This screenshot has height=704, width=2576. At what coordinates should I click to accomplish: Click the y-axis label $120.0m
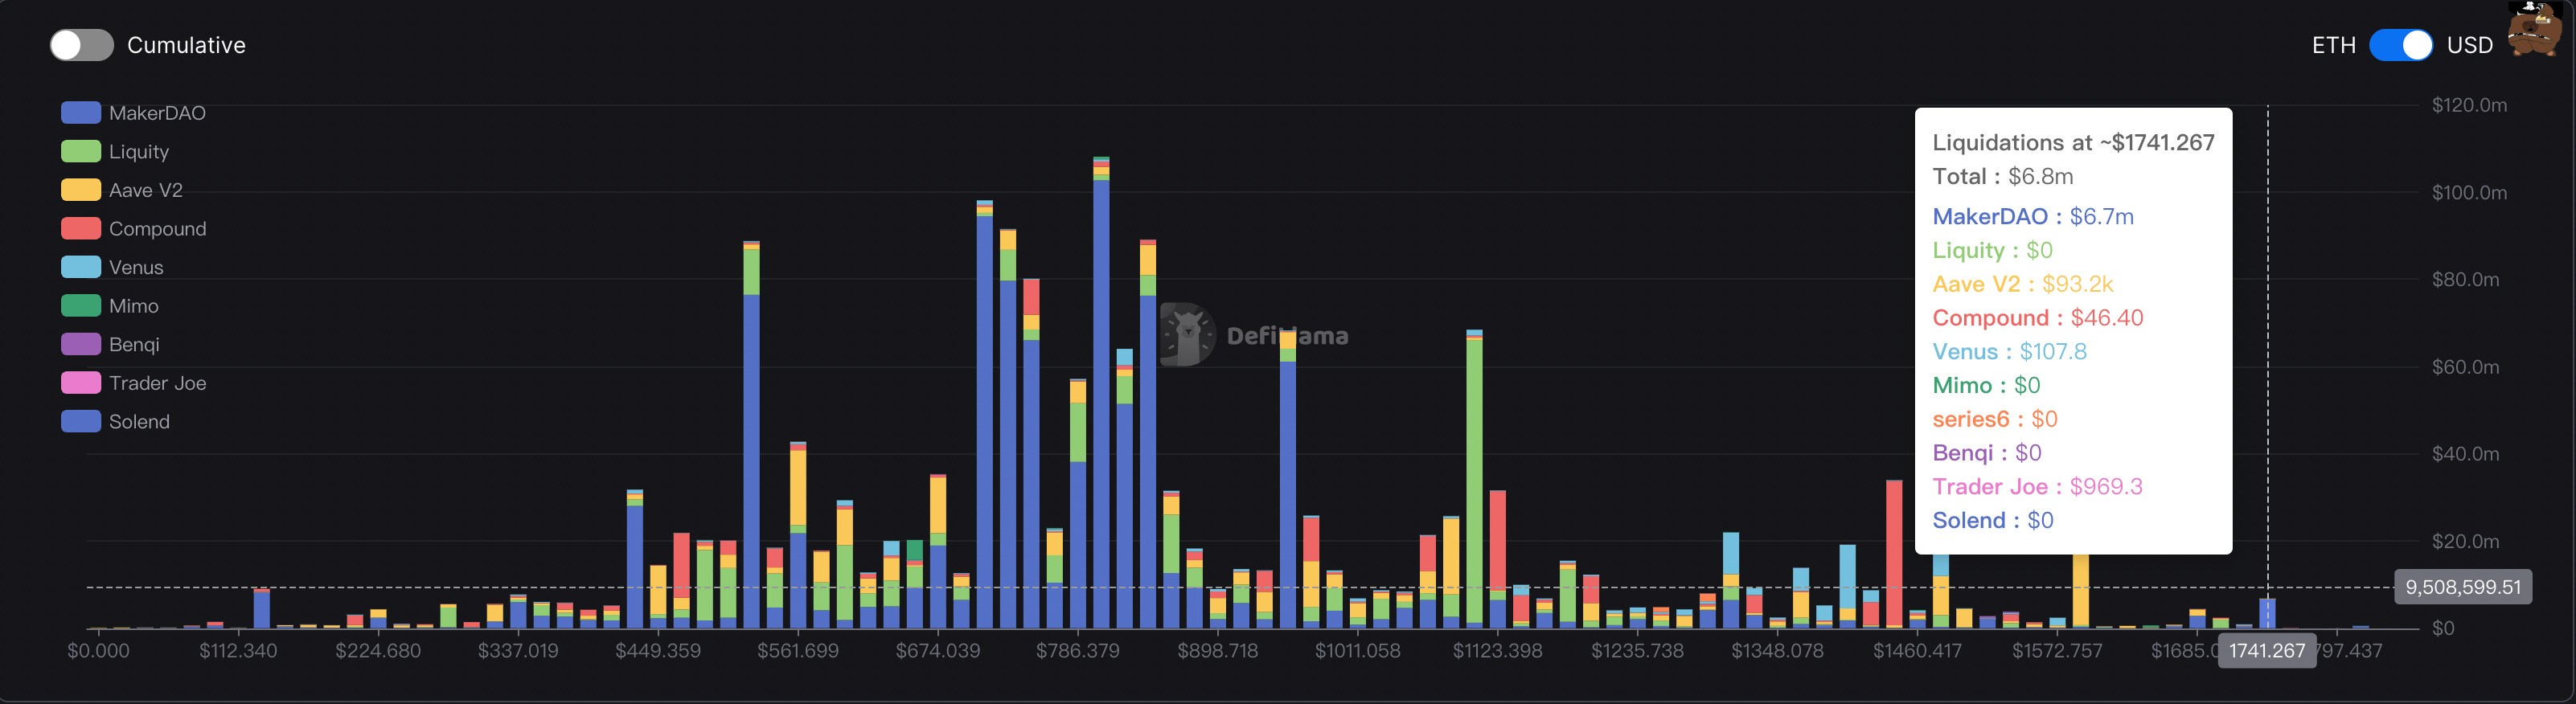pos(2469,105)
